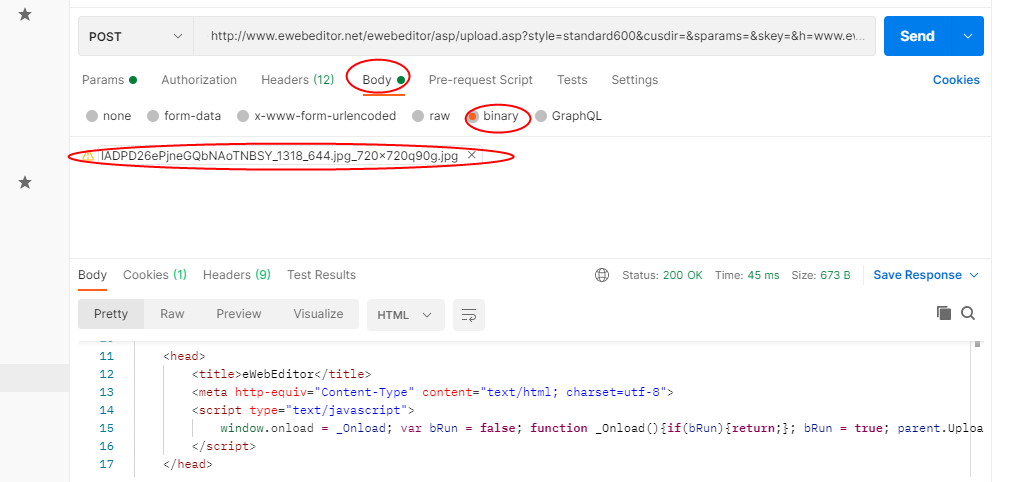Screen dimensions: 1016x482
Task: Click the selected jpg file name
Action: click(279, 155)
